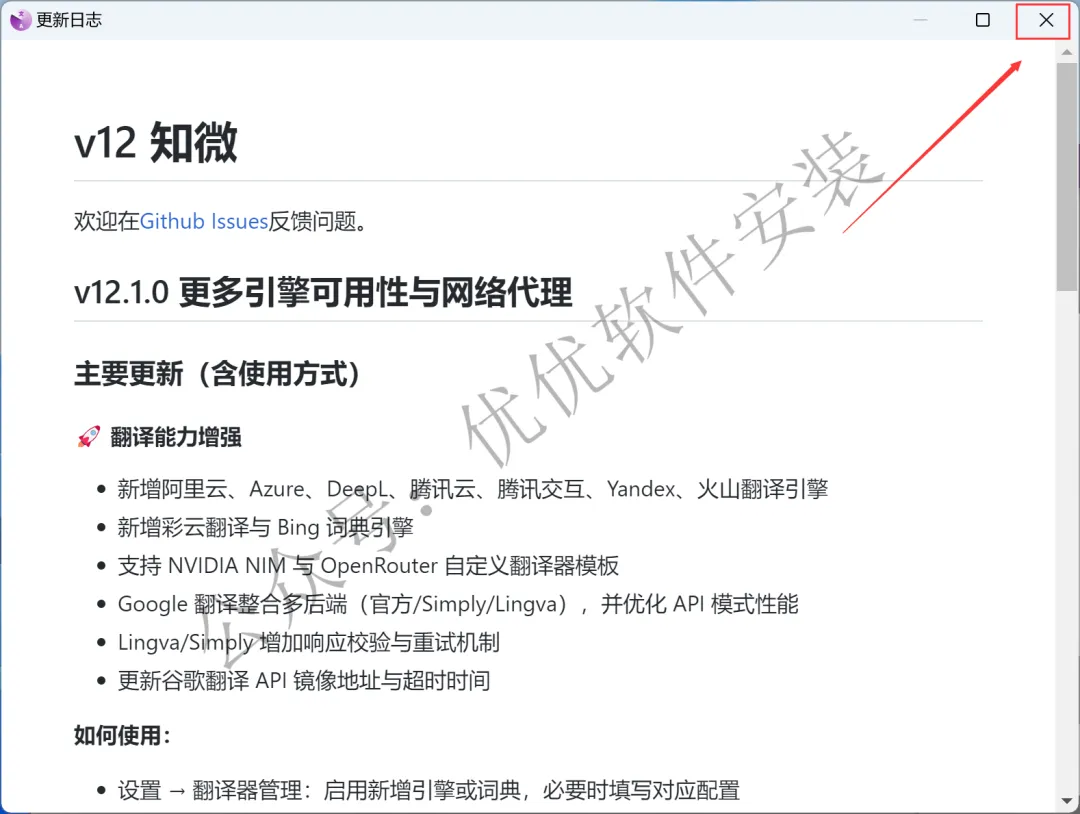The width and height of the screenshot is (1080, 814).
Task: Maximize the 更新日志 window
Action: (983, 20)
